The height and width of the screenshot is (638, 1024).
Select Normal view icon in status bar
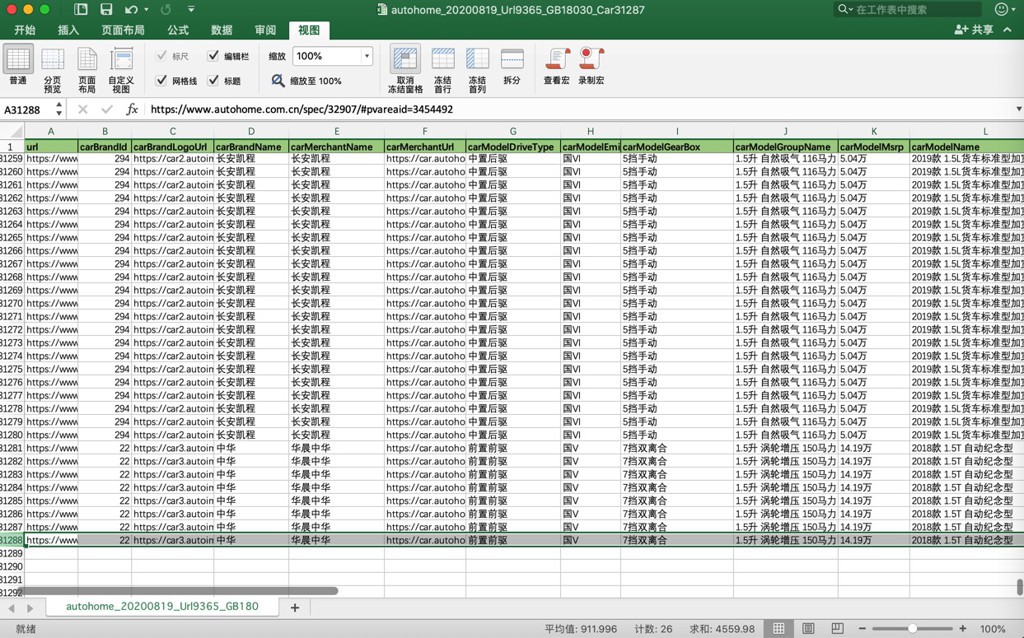[x=778, y=628]
